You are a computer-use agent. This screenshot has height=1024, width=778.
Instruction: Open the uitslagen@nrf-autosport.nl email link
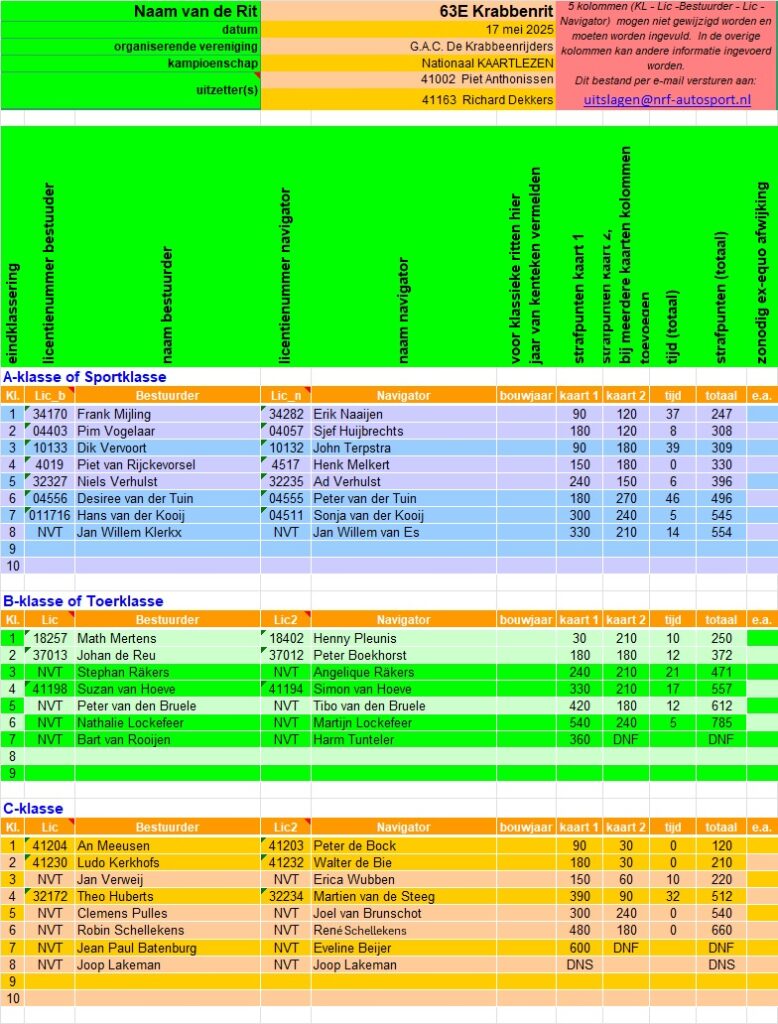pyautogui.click(x=666, y=100)
